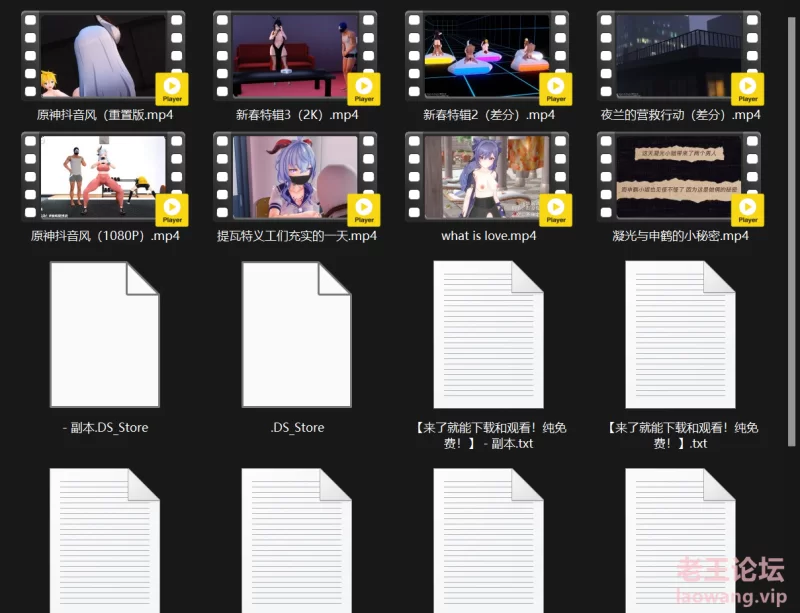800x613 pixels.
Task: Click the file name .DS_Store
Action: (x=297, y=428)
